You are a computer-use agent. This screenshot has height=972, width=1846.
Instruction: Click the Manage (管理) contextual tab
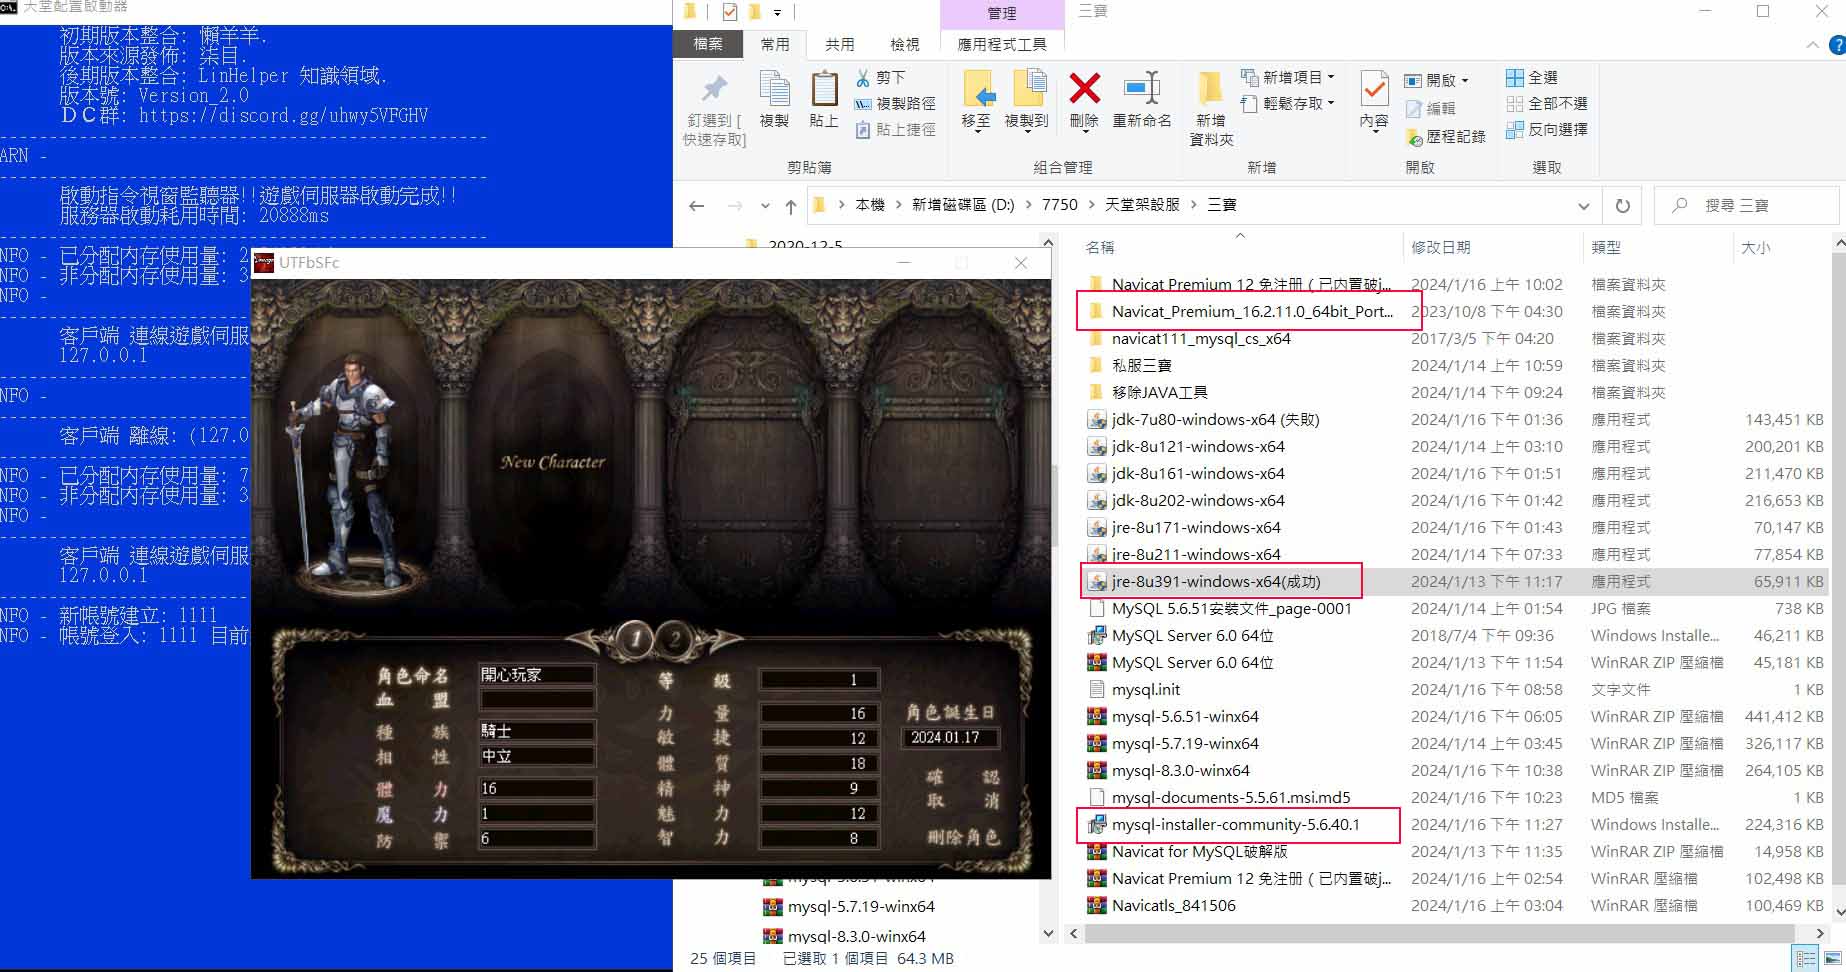click(1002, 13)
